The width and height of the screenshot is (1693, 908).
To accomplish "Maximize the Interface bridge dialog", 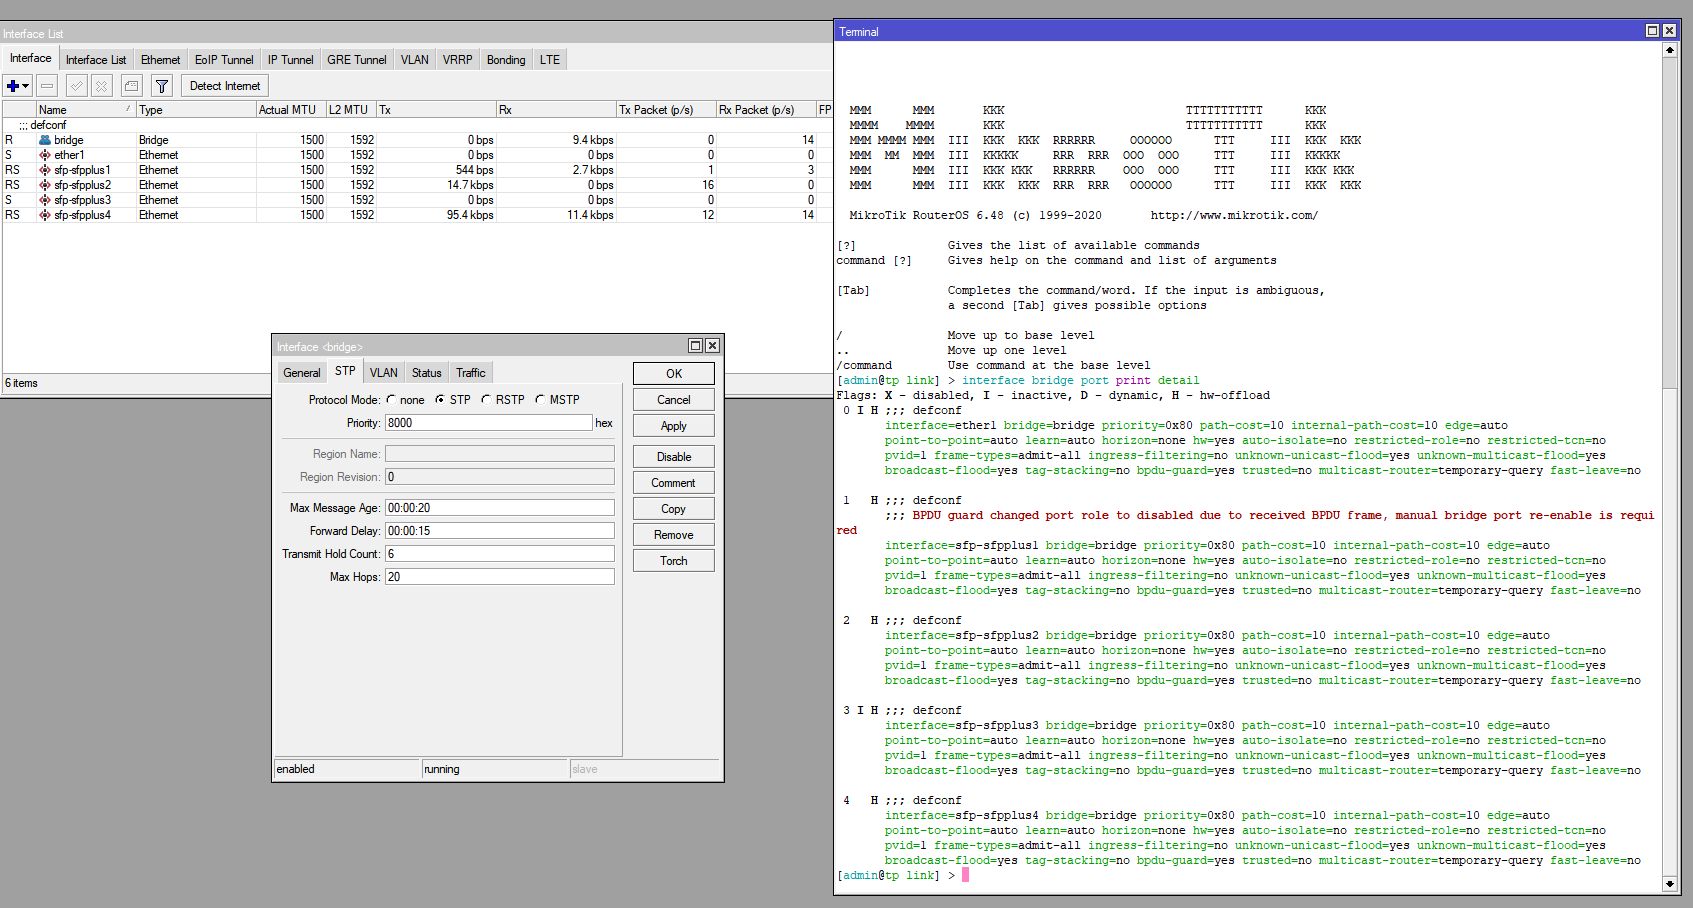I will [x=695, y=345].
